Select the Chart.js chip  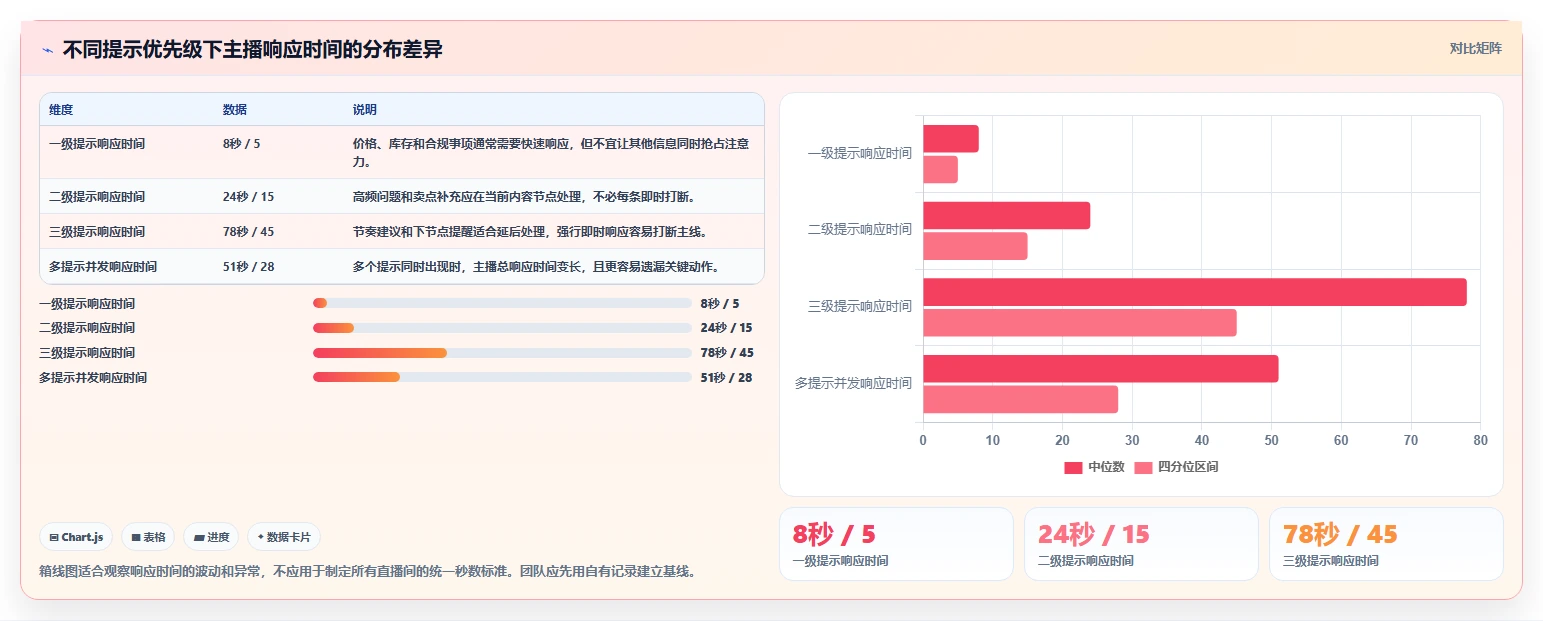tap(77, 537)
